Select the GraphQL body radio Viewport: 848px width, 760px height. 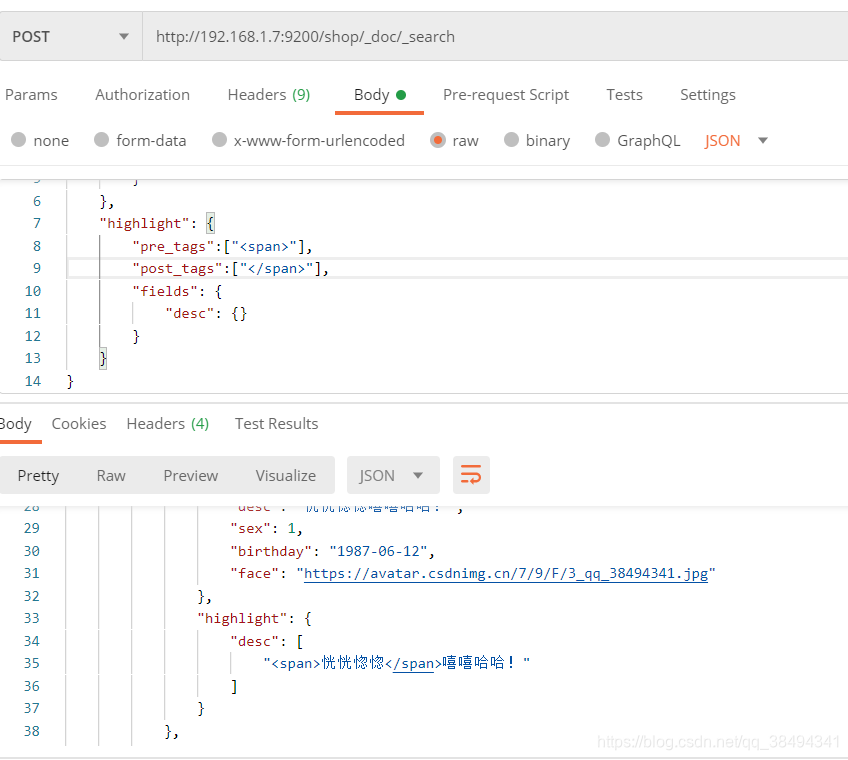click(602, 140)
